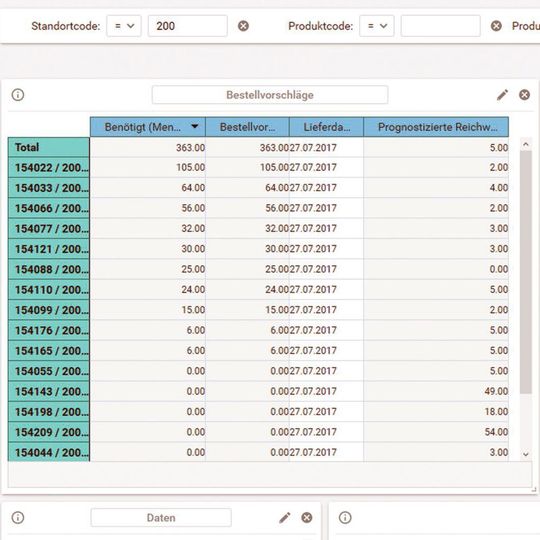Click the Standortcode input field containing 200

[x=188, y=26]
